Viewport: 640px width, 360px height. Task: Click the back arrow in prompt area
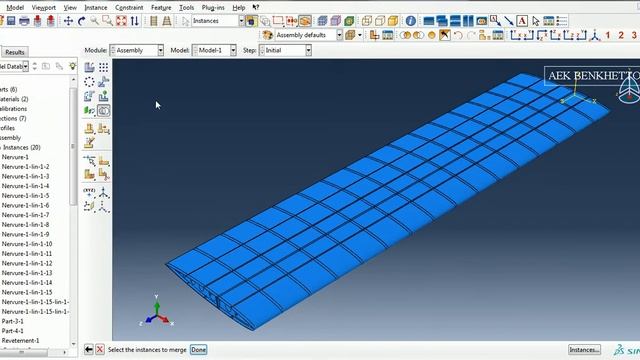89,349
